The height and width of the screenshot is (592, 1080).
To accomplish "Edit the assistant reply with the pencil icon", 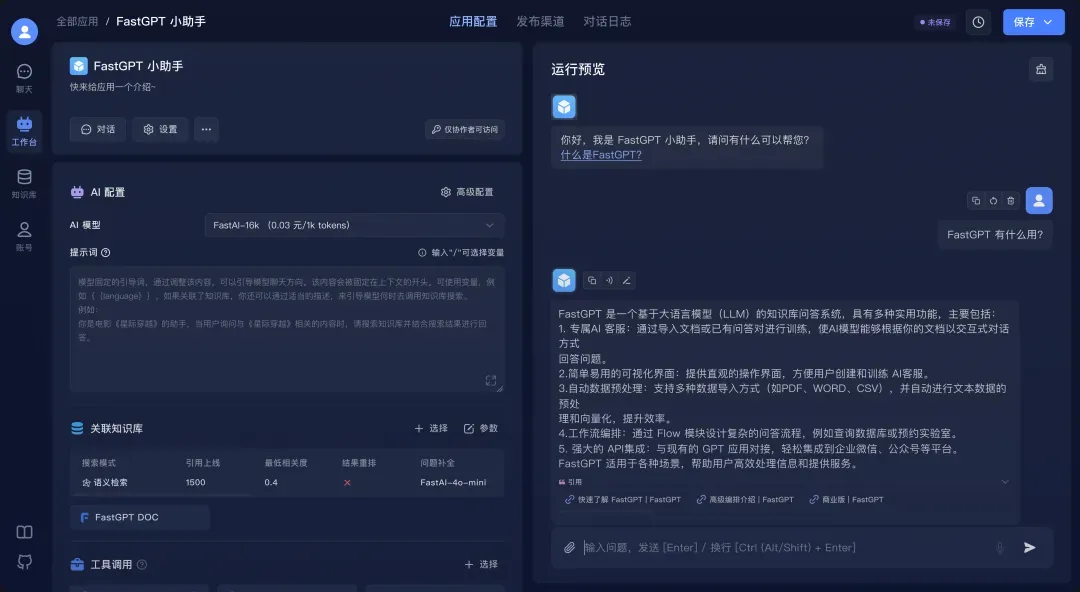I will tap(626, 280).
